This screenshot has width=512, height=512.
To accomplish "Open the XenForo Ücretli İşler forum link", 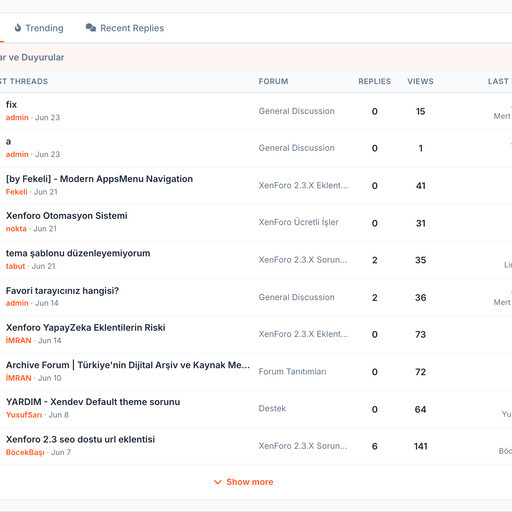I will click(x=298, y=222).
